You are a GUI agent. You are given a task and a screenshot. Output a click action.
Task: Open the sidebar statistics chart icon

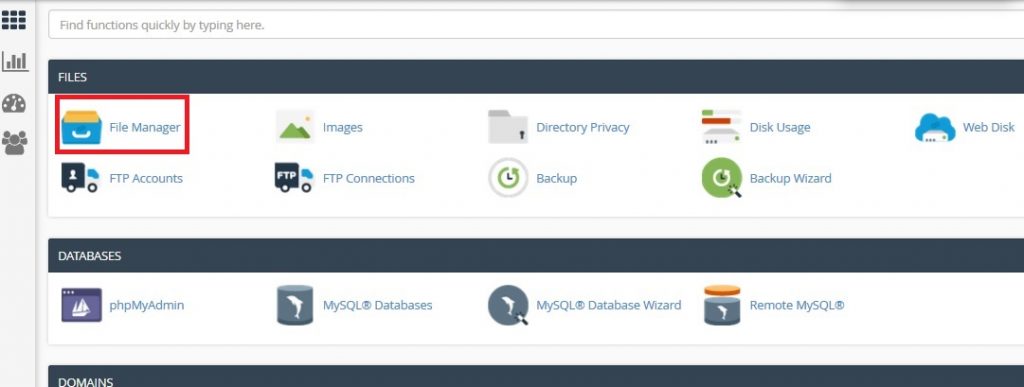[15, 61]
